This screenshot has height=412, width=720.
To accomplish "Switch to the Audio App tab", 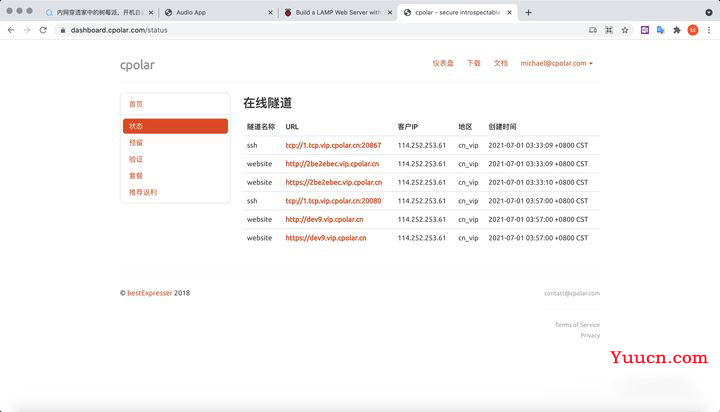I will pyautogui.click(x=216, y=12).
